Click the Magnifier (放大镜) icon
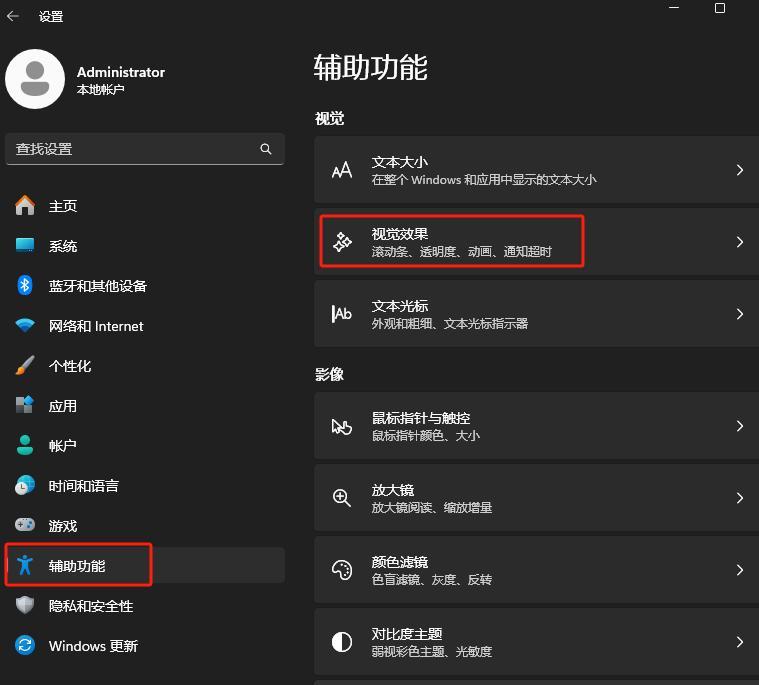759x685 pixels. pos(342,498)
